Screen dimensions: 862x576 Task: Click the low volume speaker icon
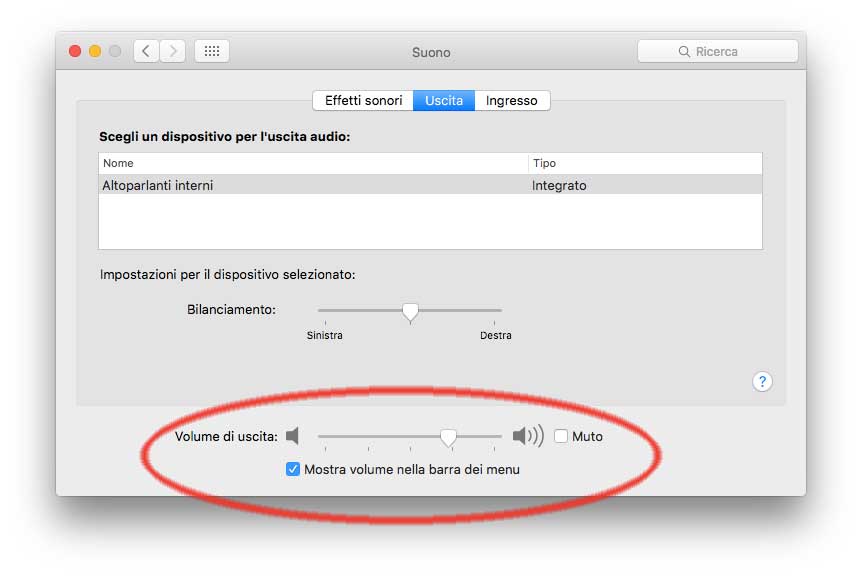pos(292,436)
